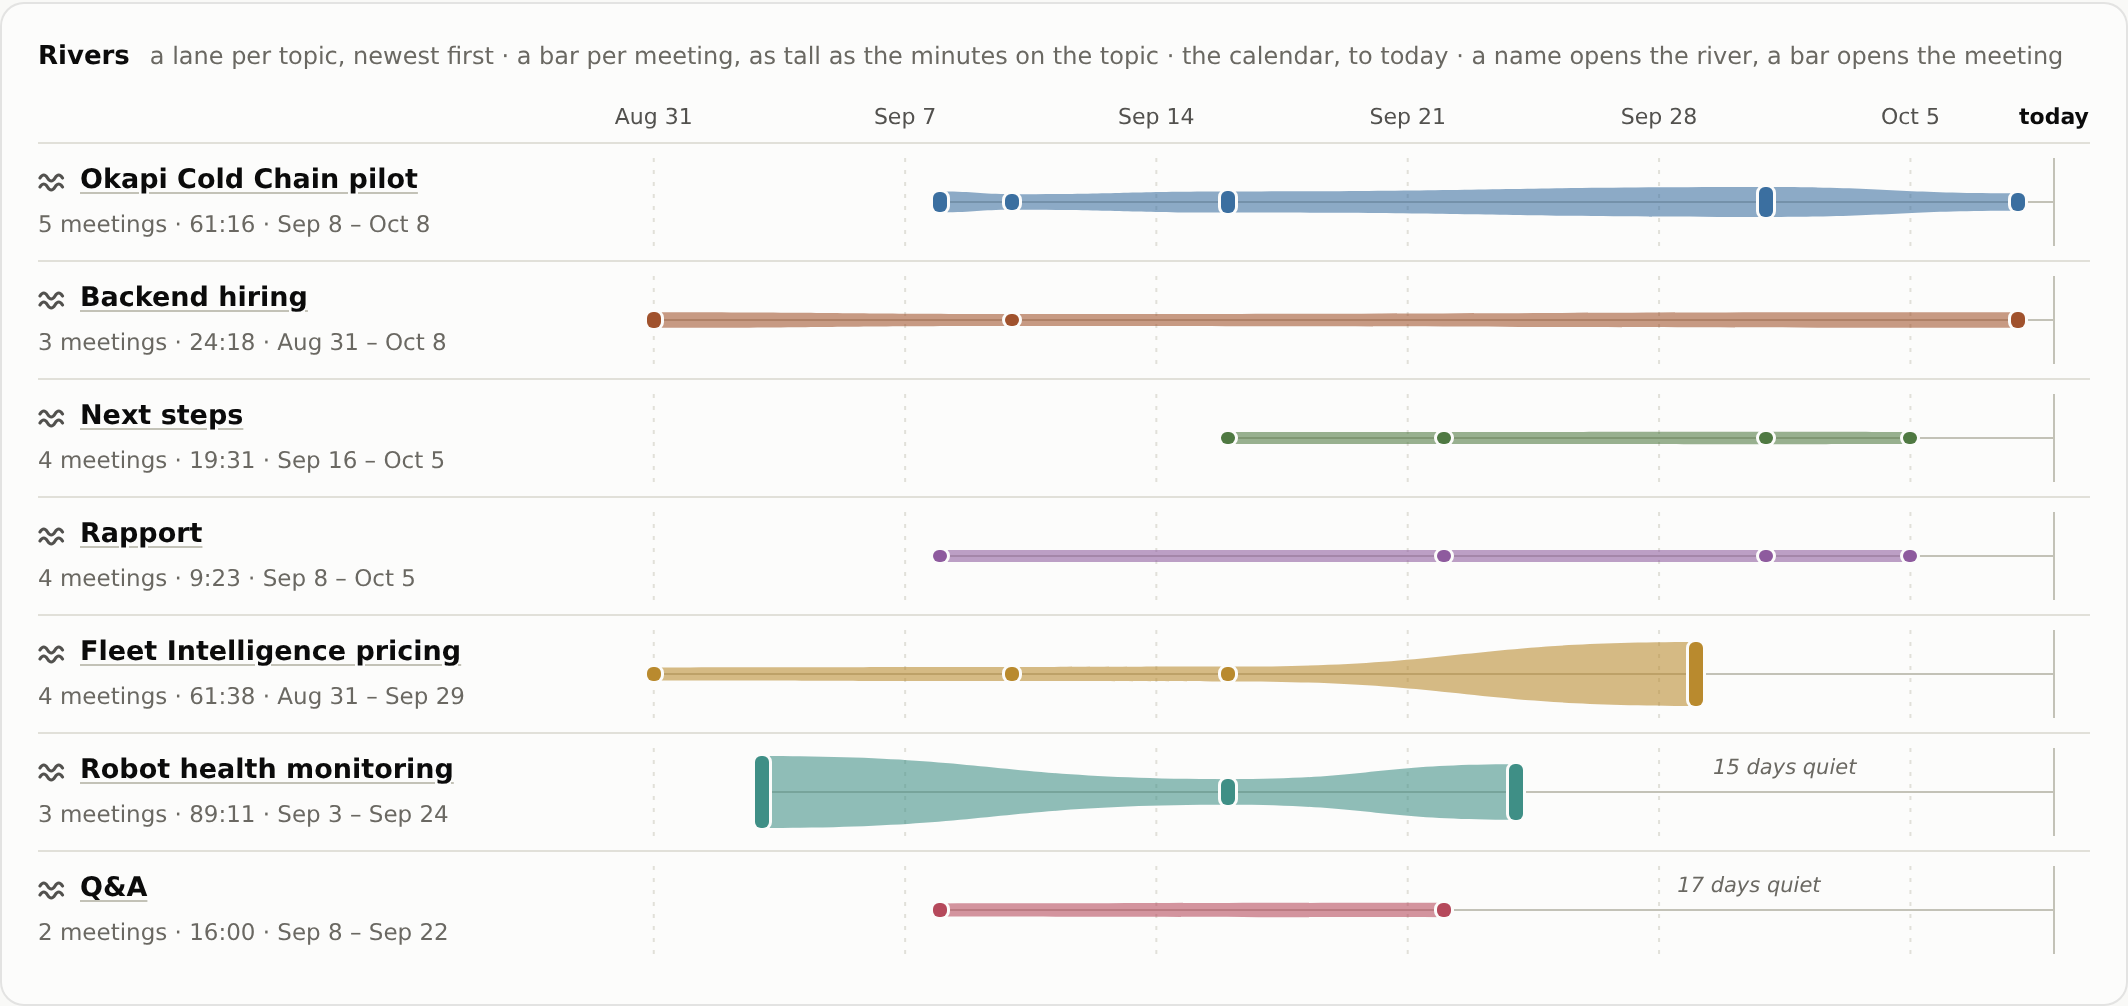The height and width of the screenshot is (1006, 2128).
Task: Open the last Rapport meeting dot
Action: tap(1910, 556)
